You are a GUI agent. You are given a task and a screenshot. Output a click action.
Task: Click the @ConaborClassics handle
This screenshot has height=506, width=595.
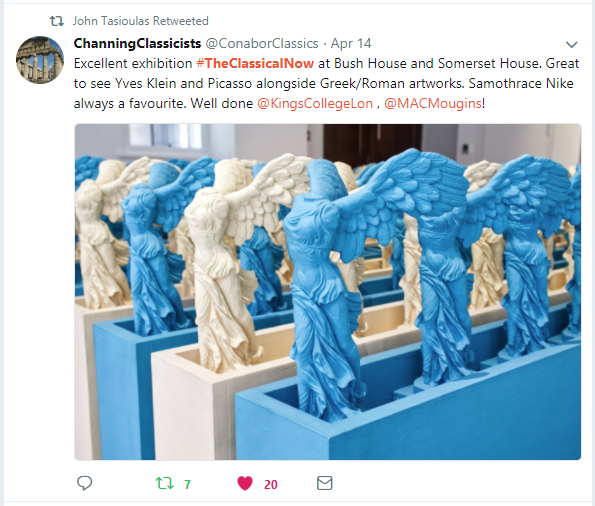tap(262, 43)
